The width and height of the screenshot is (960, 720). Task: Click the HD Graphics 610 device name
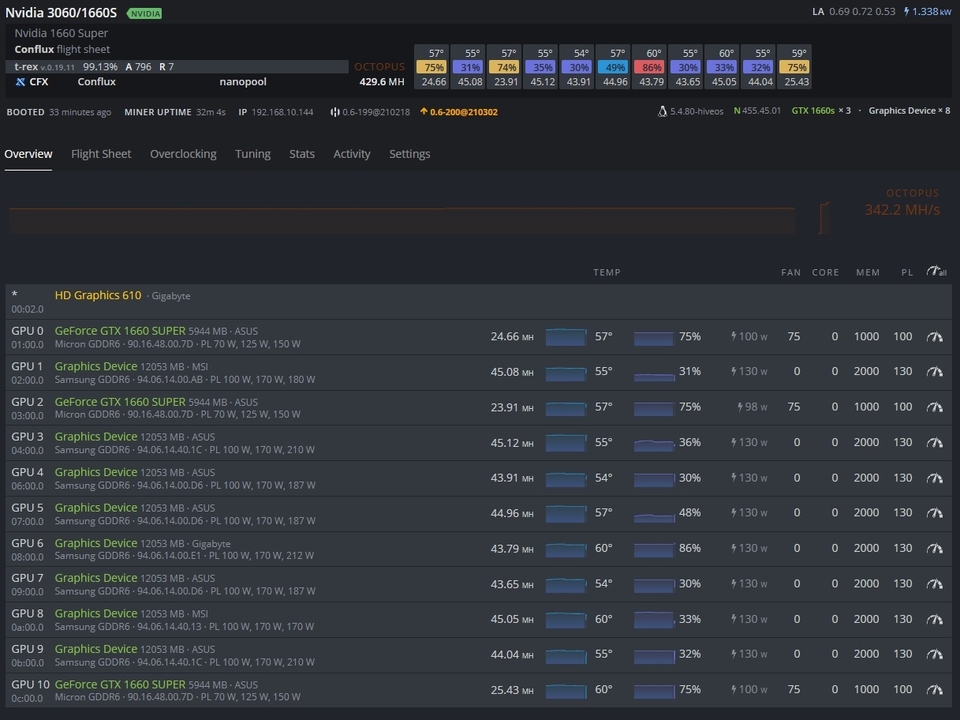(x=98, y=296)
